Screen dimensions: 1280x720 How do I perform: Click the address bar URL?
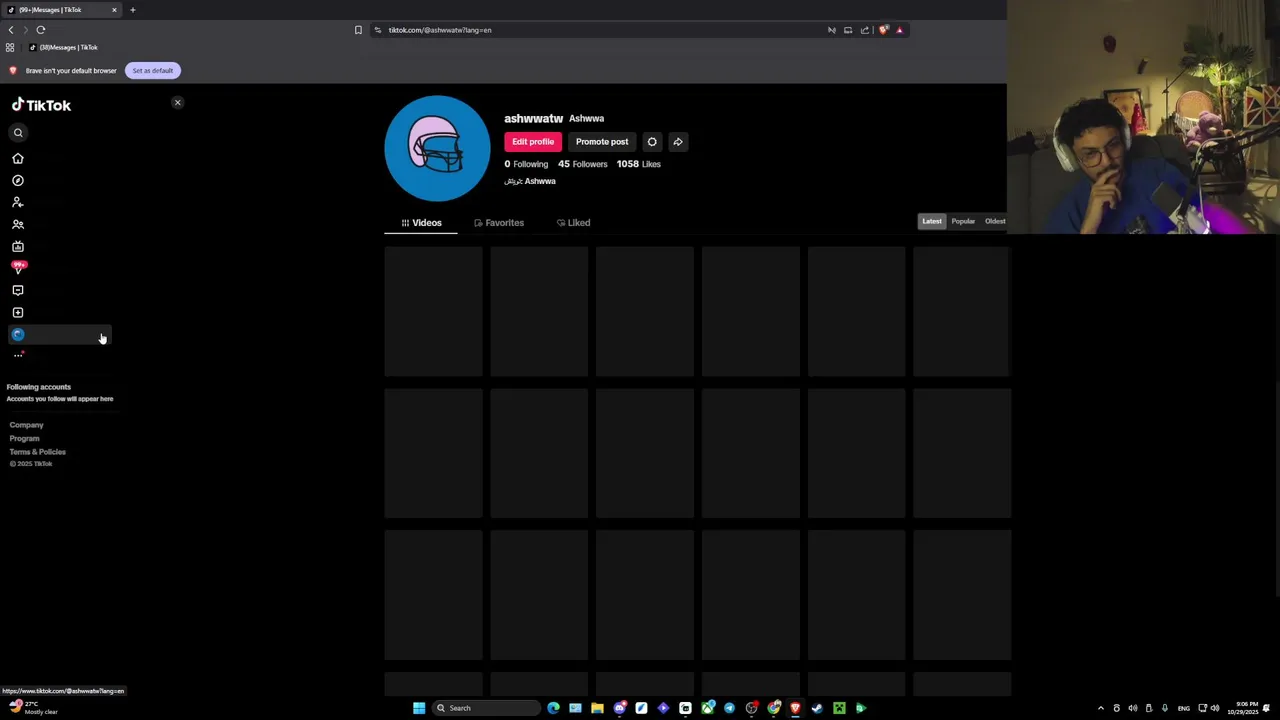[x=440, y=30]
